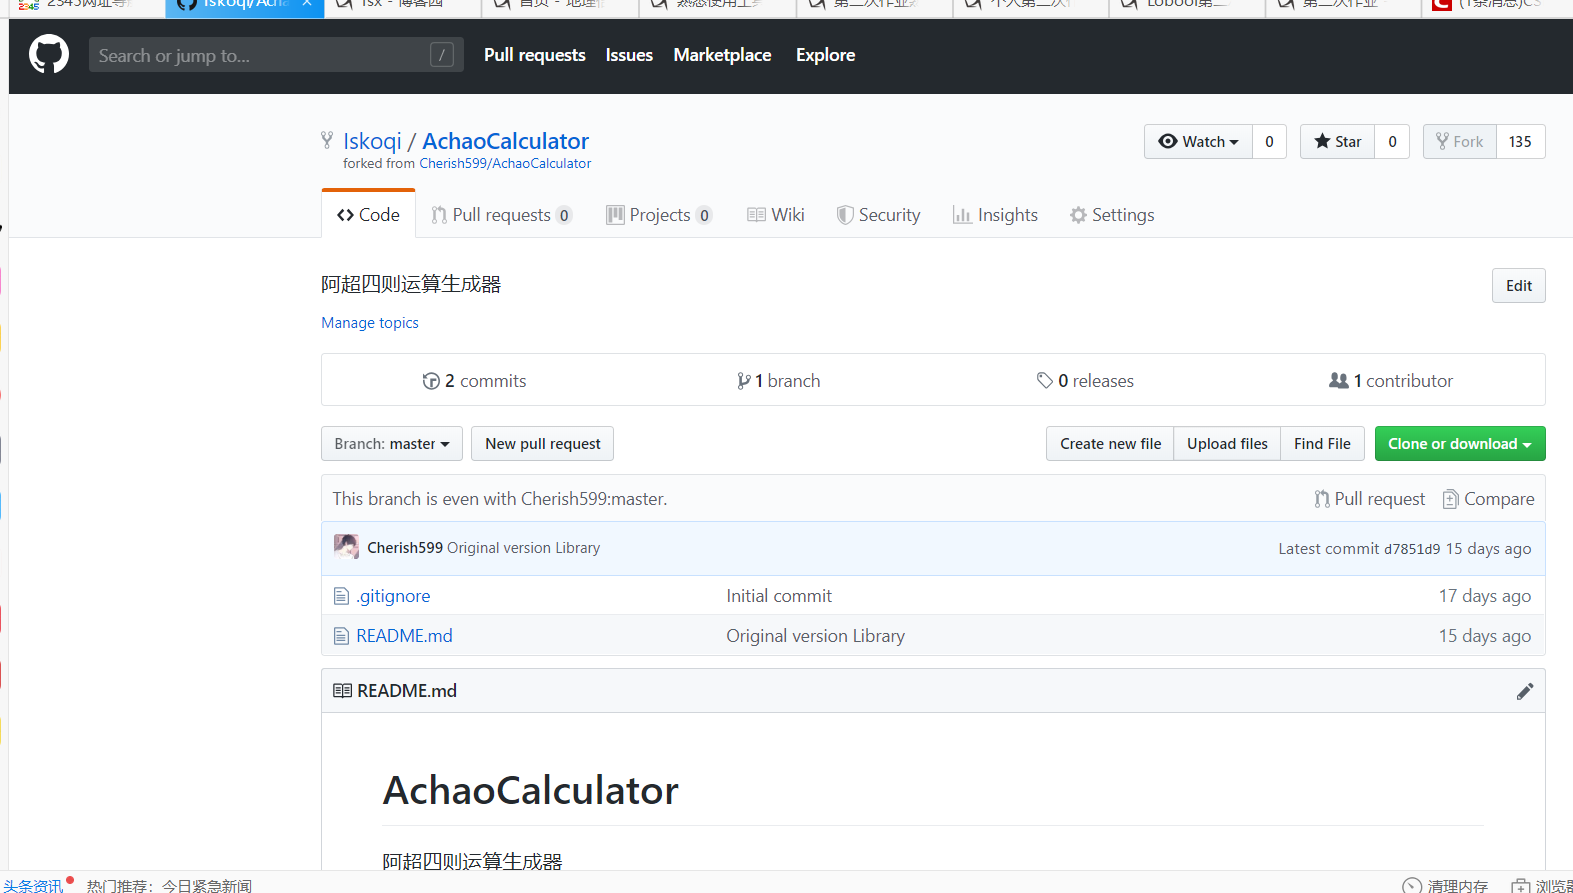Image resolution: width=1573 pixels, height=893 pixels.
Task: Open commit hash d7851d9
Action: pos(1412,549)
